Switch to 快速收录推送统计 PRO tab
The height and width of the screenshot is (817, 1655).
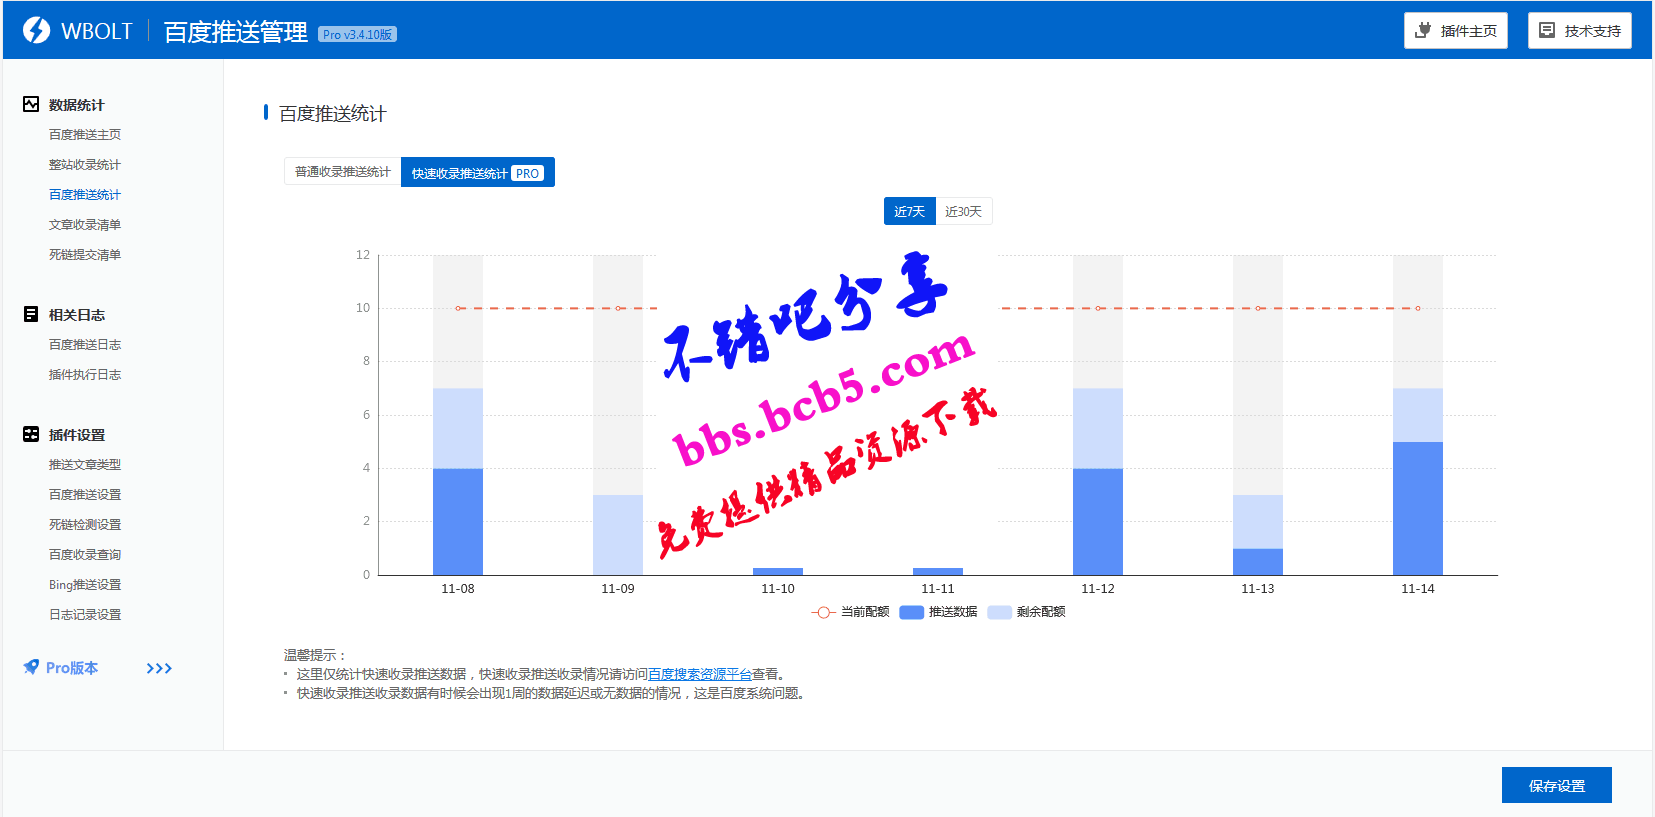click(x=478, y=172)
